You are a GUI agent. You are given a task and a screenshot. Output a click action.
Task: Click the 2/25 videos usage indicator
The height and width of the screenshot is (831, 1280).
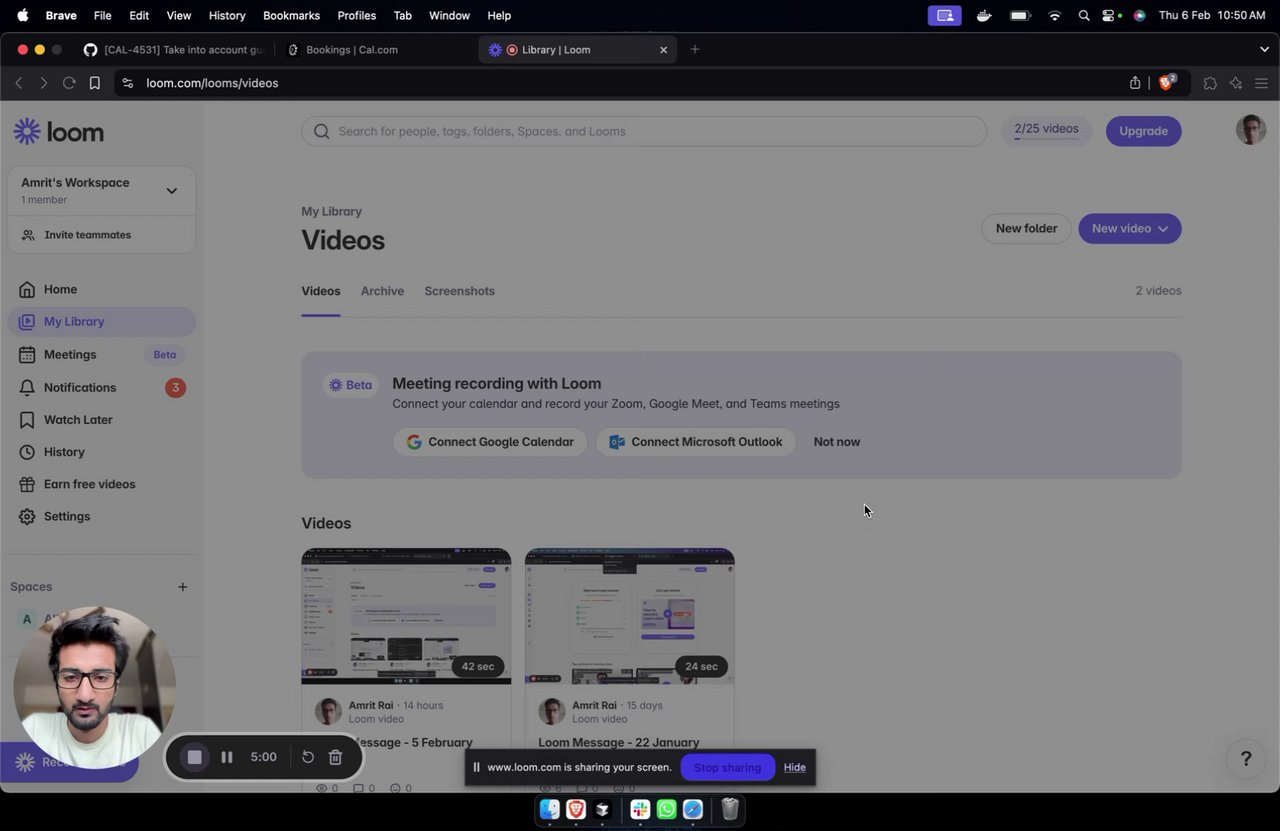(1046, 130)
